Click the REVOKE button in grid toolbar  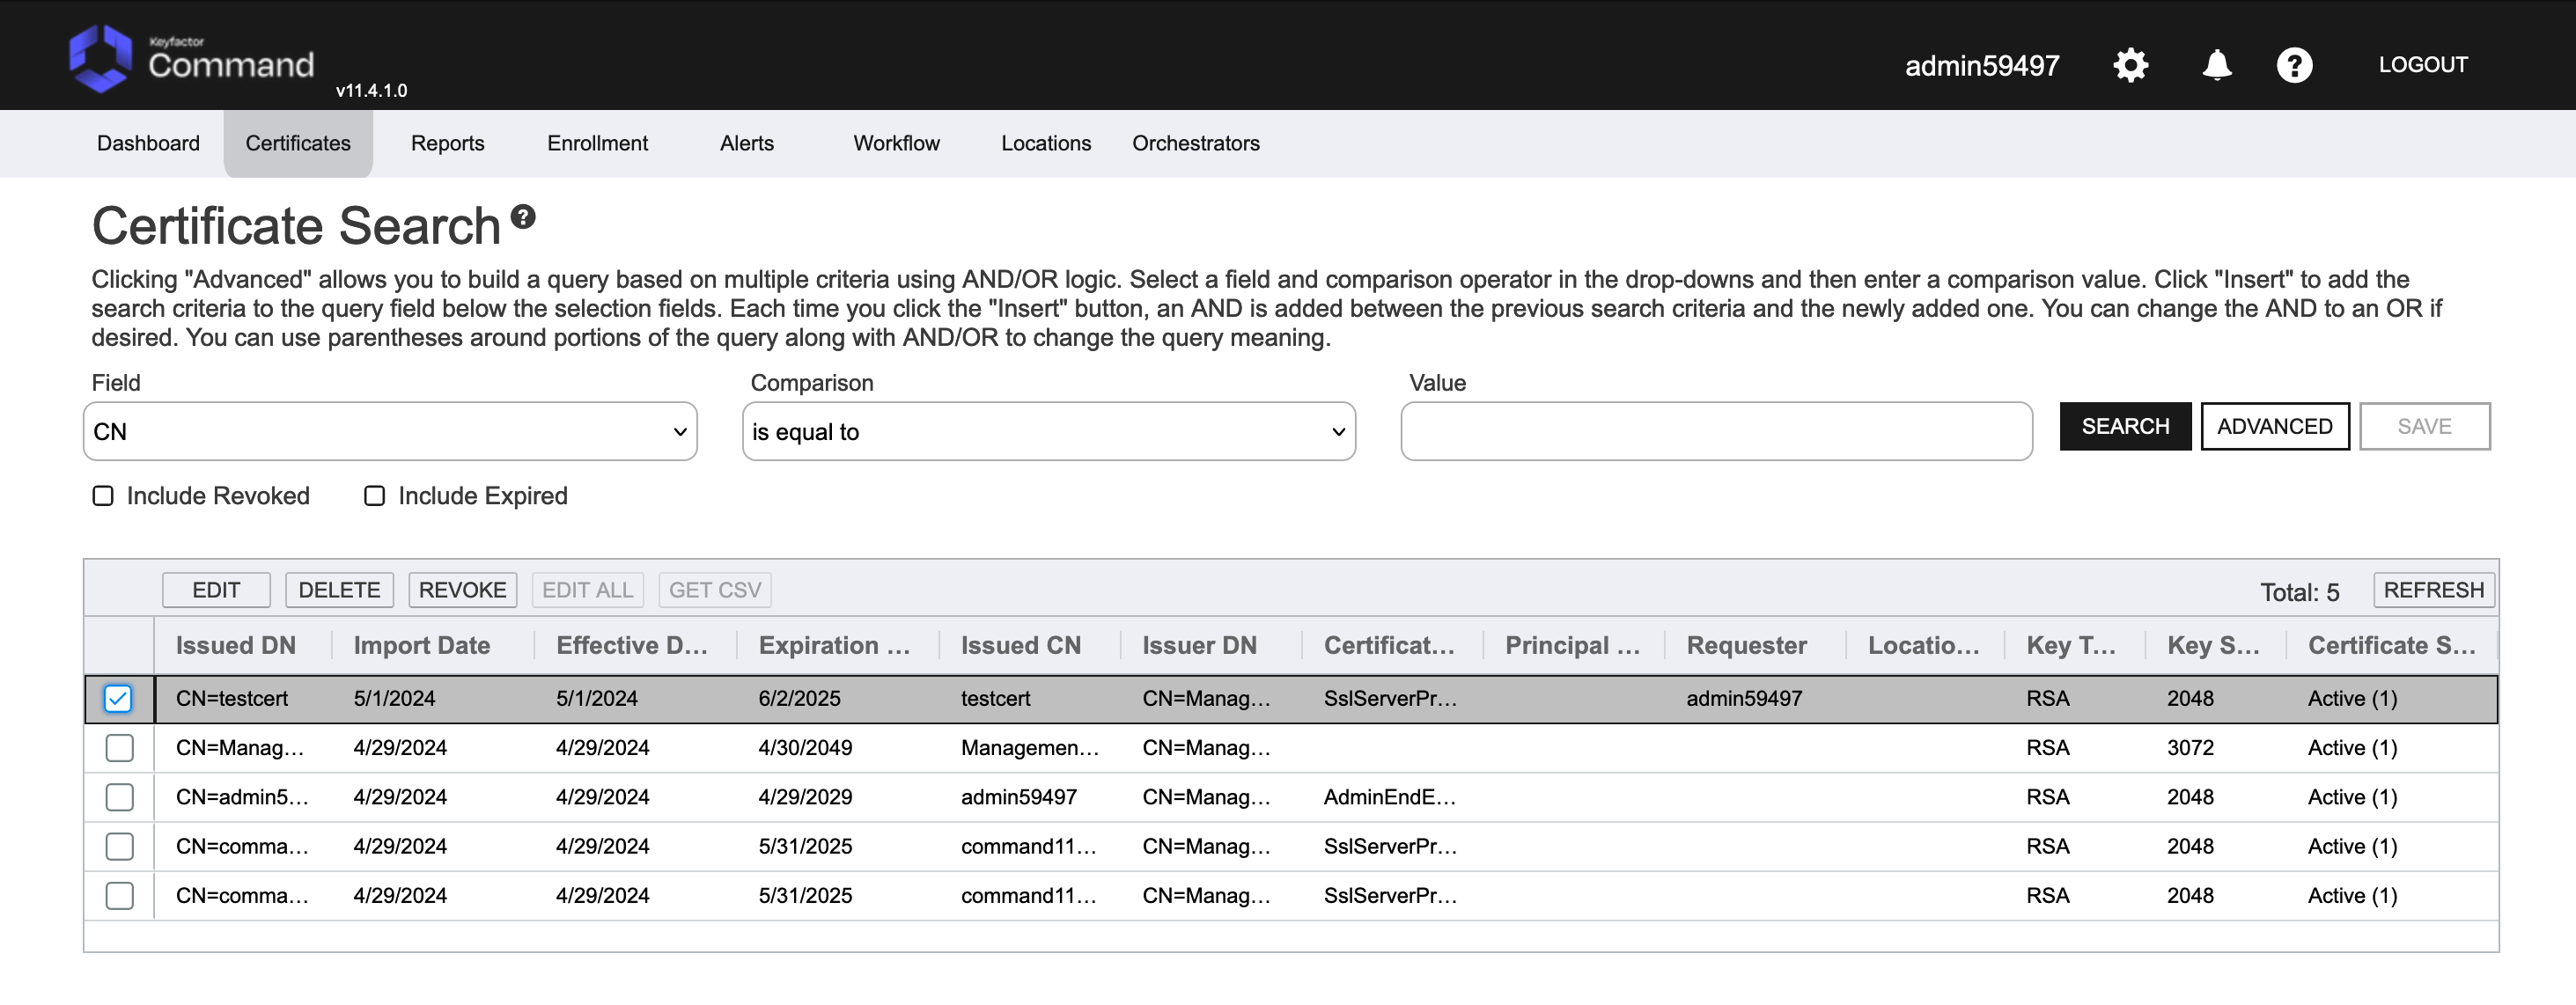[462, 590]
